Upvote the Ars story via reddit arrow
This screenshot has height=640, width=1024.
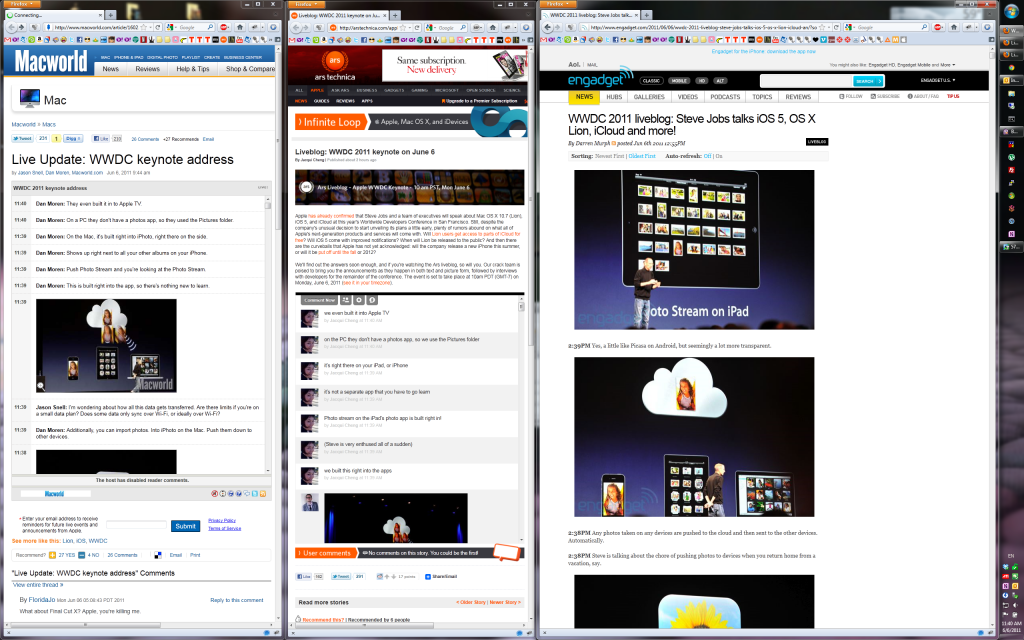[386, 576]
